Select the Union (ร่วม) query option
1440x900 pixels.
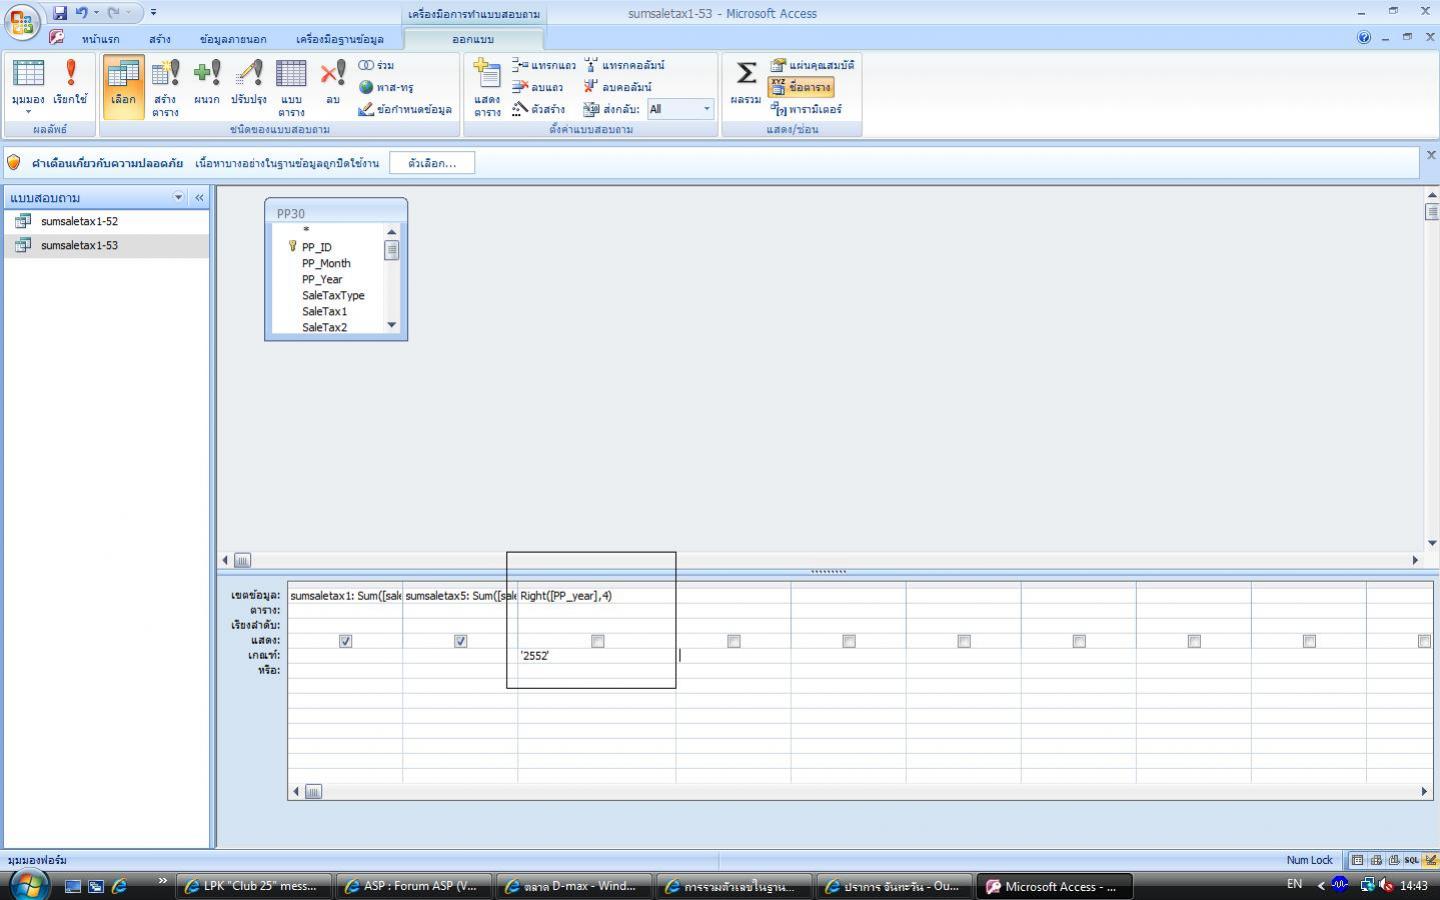[377, 65]
